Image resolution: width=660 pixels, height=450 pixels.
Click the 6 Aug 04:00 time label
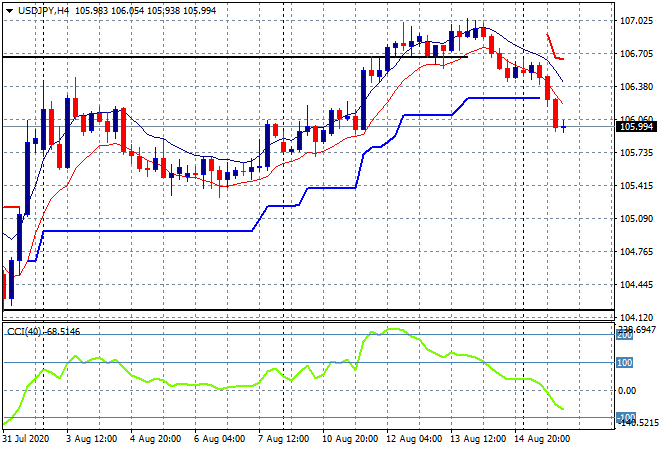pos(219,439)
